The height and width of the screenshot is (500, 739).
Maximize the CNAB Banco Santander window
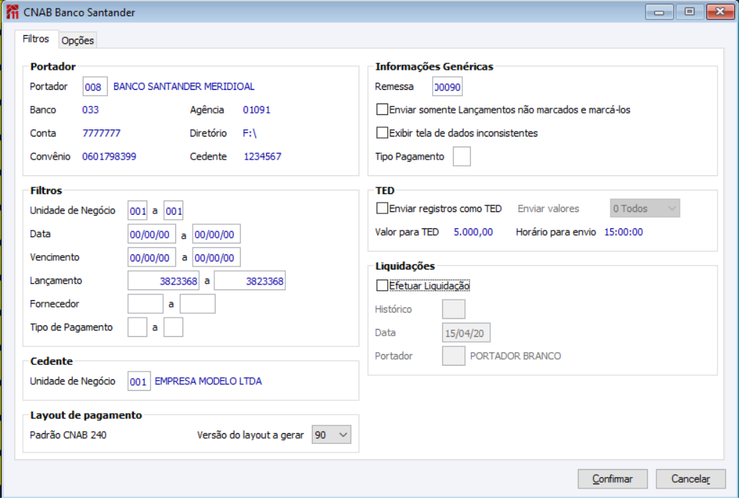[689, 12]
